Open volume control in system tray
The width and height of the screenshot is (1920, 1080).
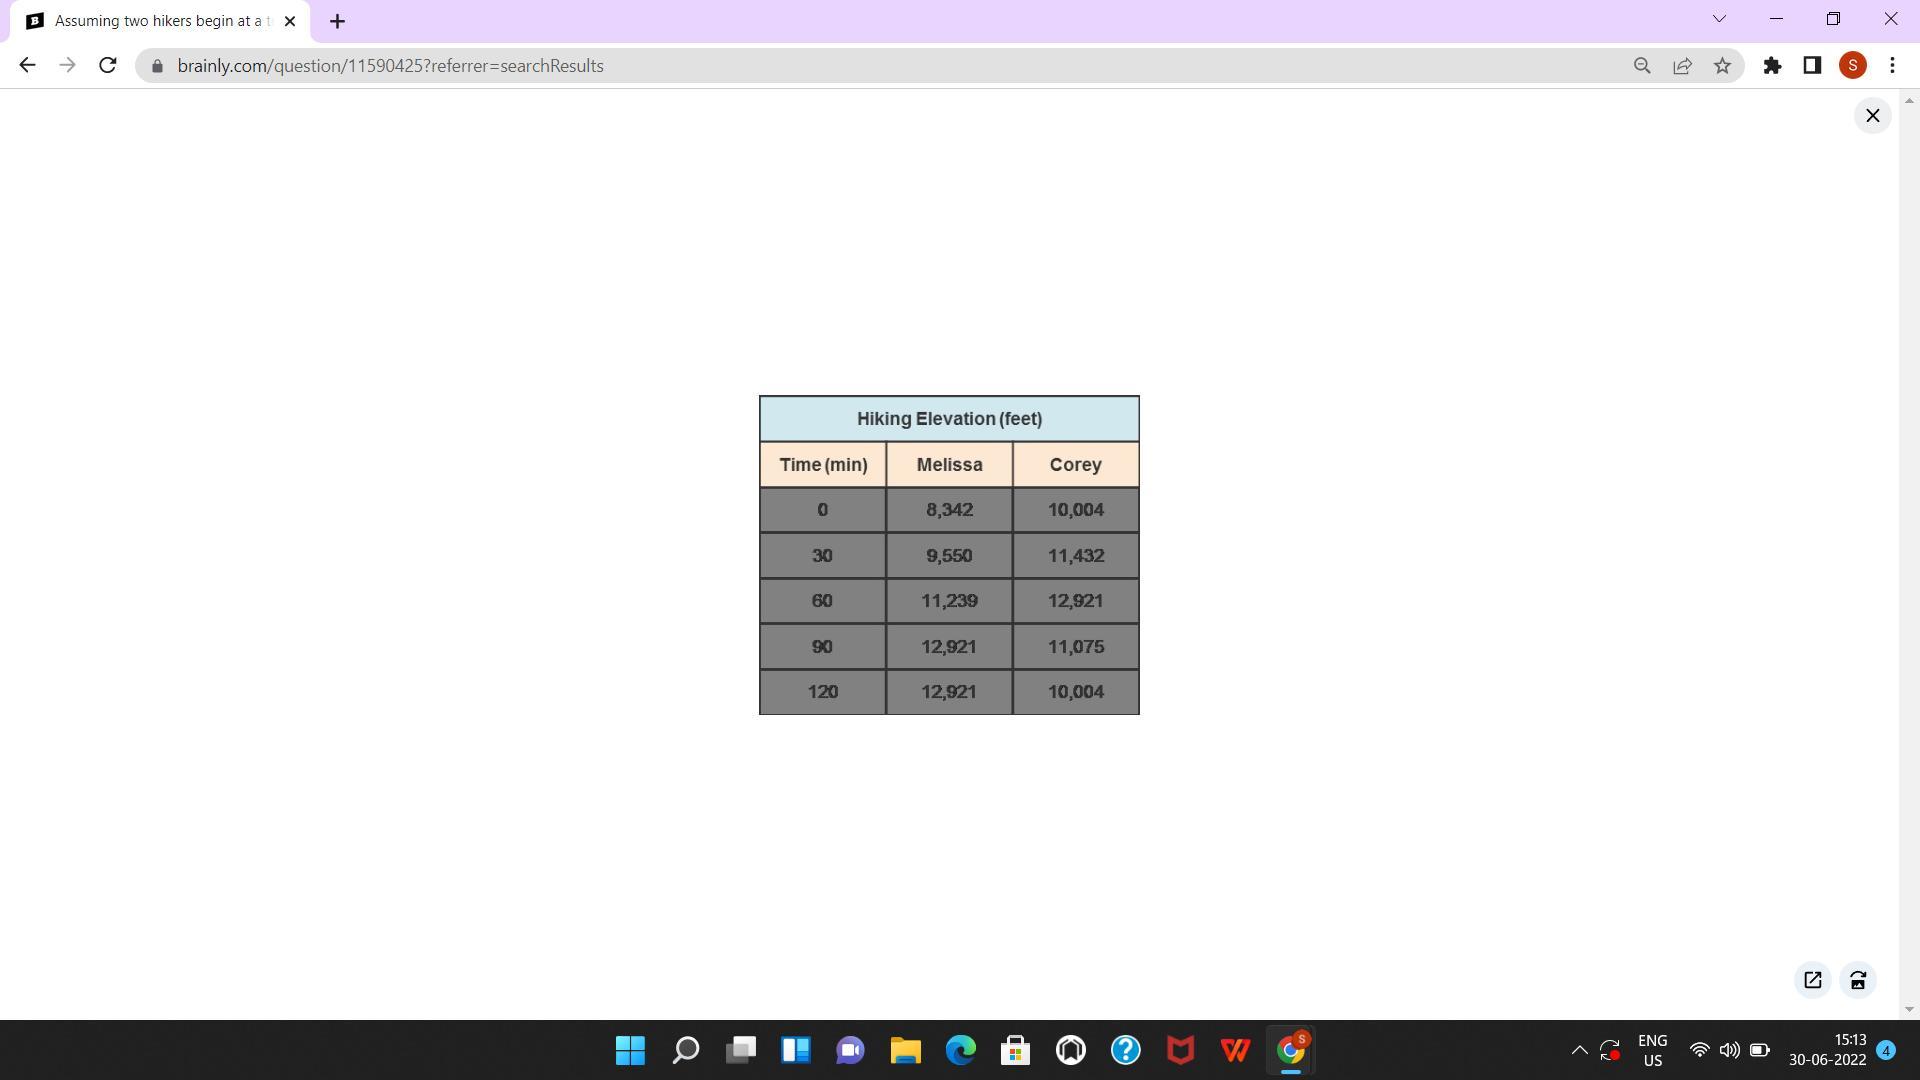(x=1729, y=1050)
